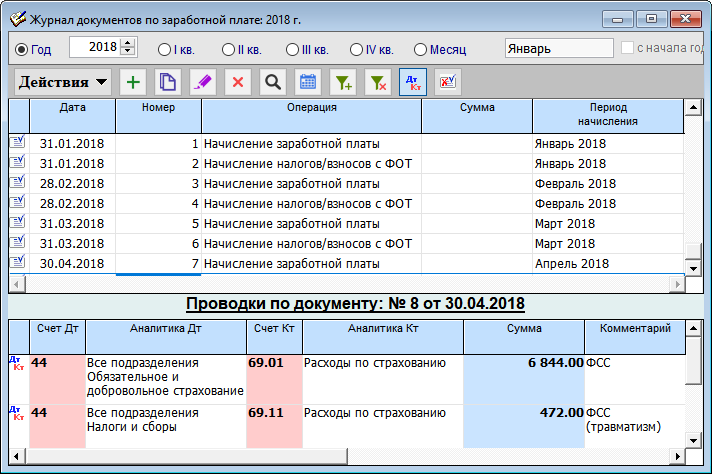This screenshot has height=474, width=712.
Task: Click the document icon of row number 5
Action: tap(18, 222)
